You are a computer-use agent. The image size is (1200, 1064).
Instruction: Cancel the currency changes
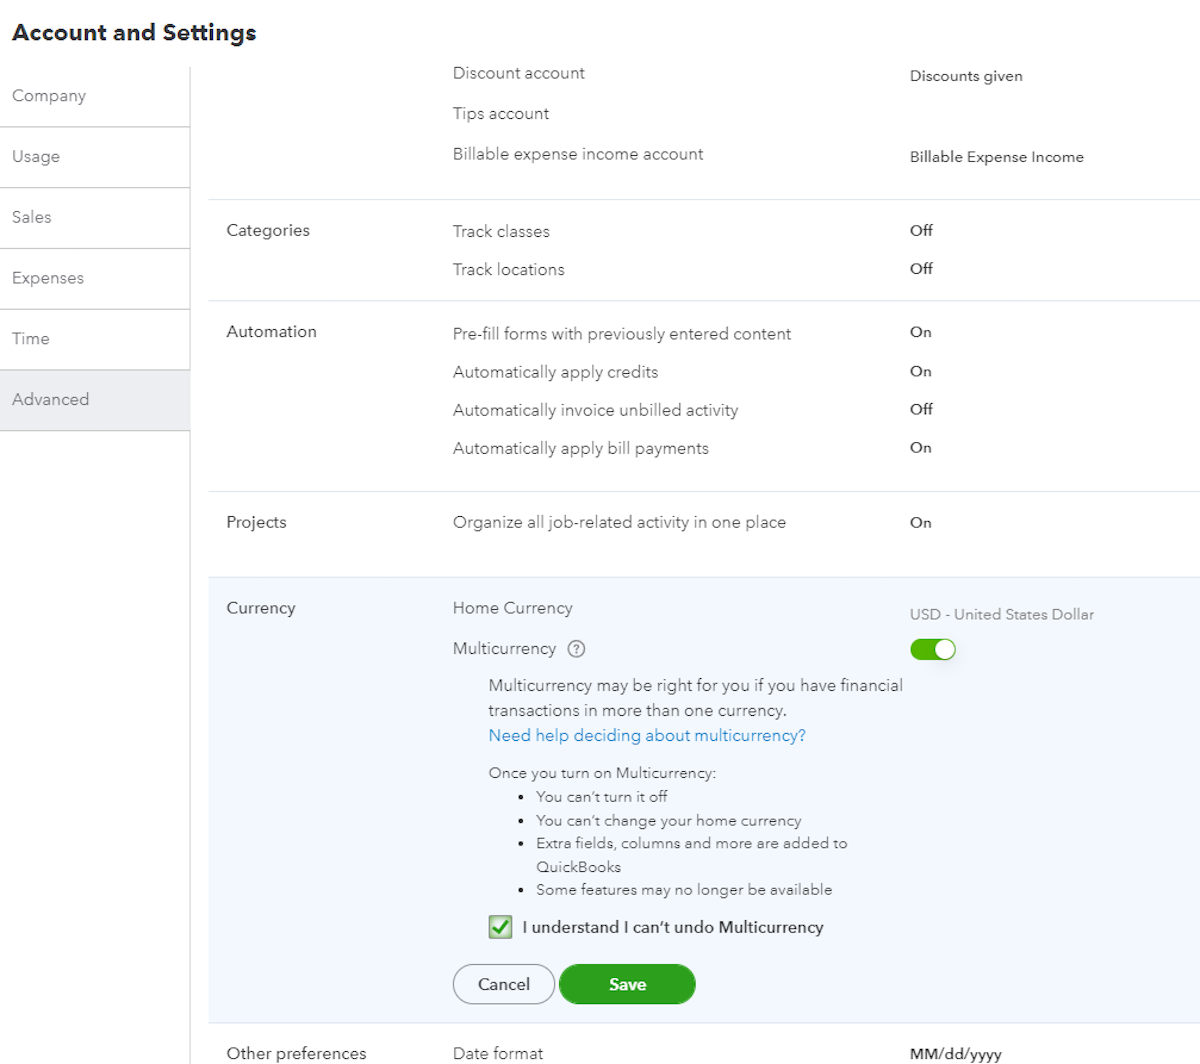(x=503, y=984)
